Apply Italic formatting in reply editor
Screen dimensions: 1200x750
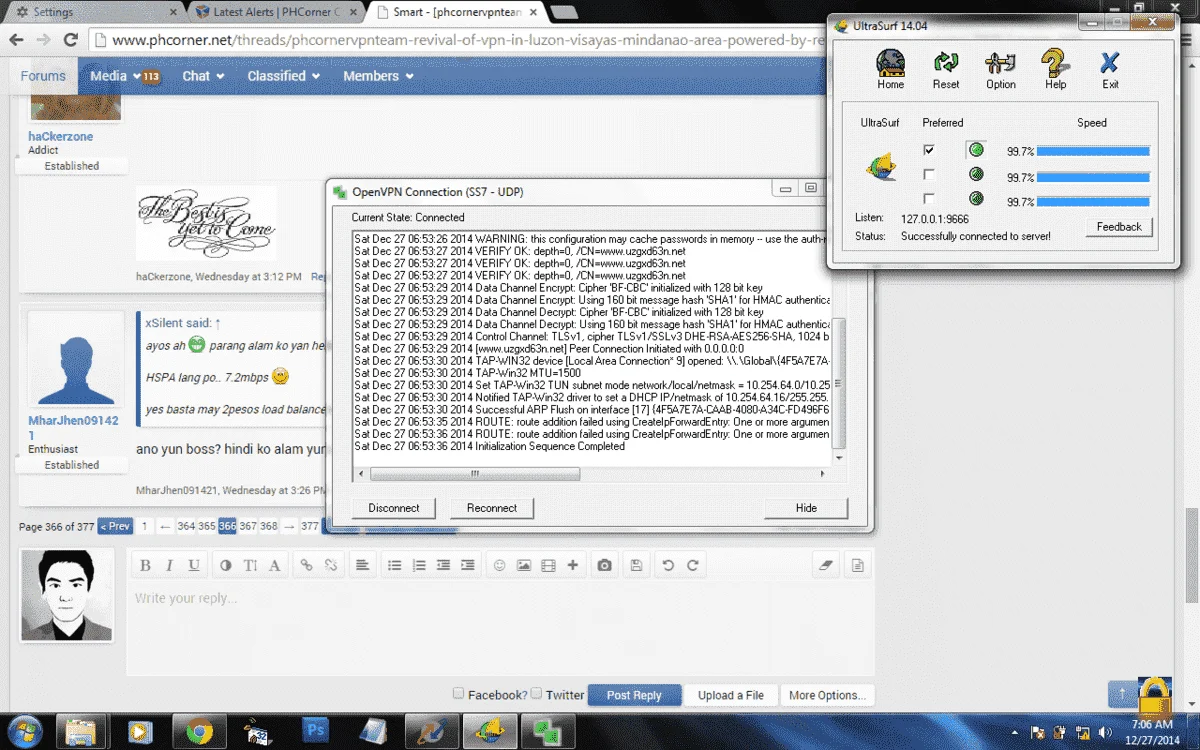[x=169, y=565]
